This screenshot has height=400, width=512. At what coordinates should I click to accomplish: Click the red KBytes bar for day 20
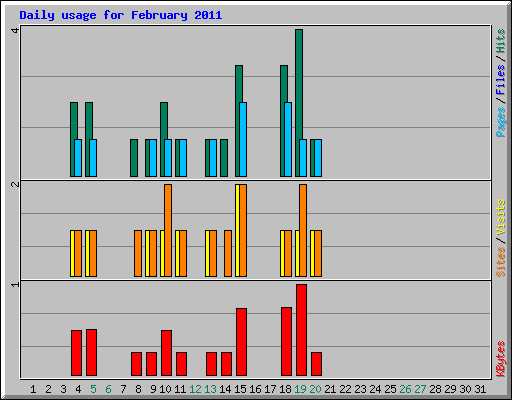(316, 364)
